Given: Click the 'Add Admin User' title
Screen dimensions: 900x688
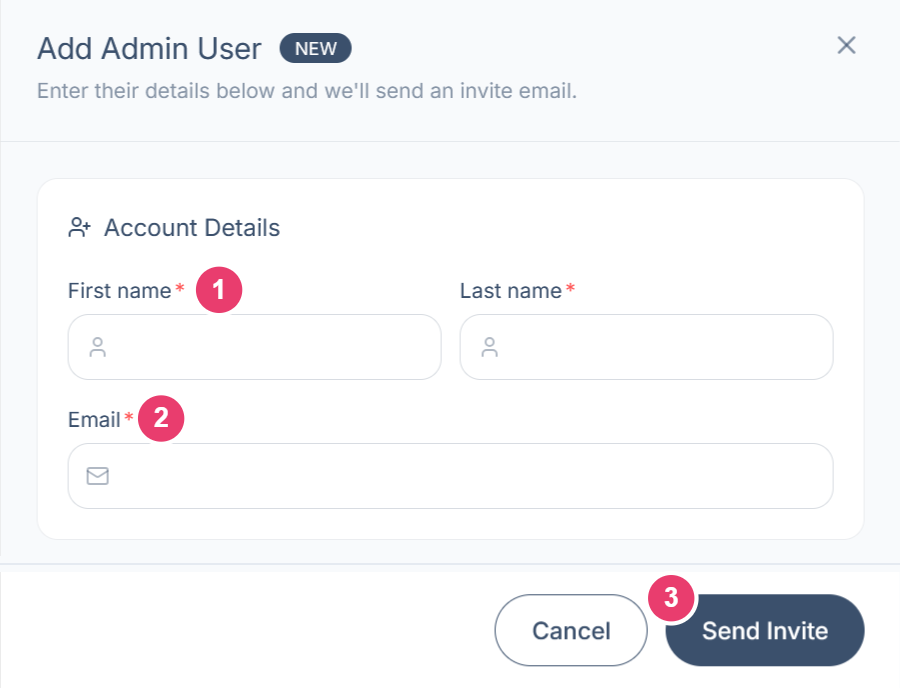Looking at the screenshot, I should (x=149, y=48).
